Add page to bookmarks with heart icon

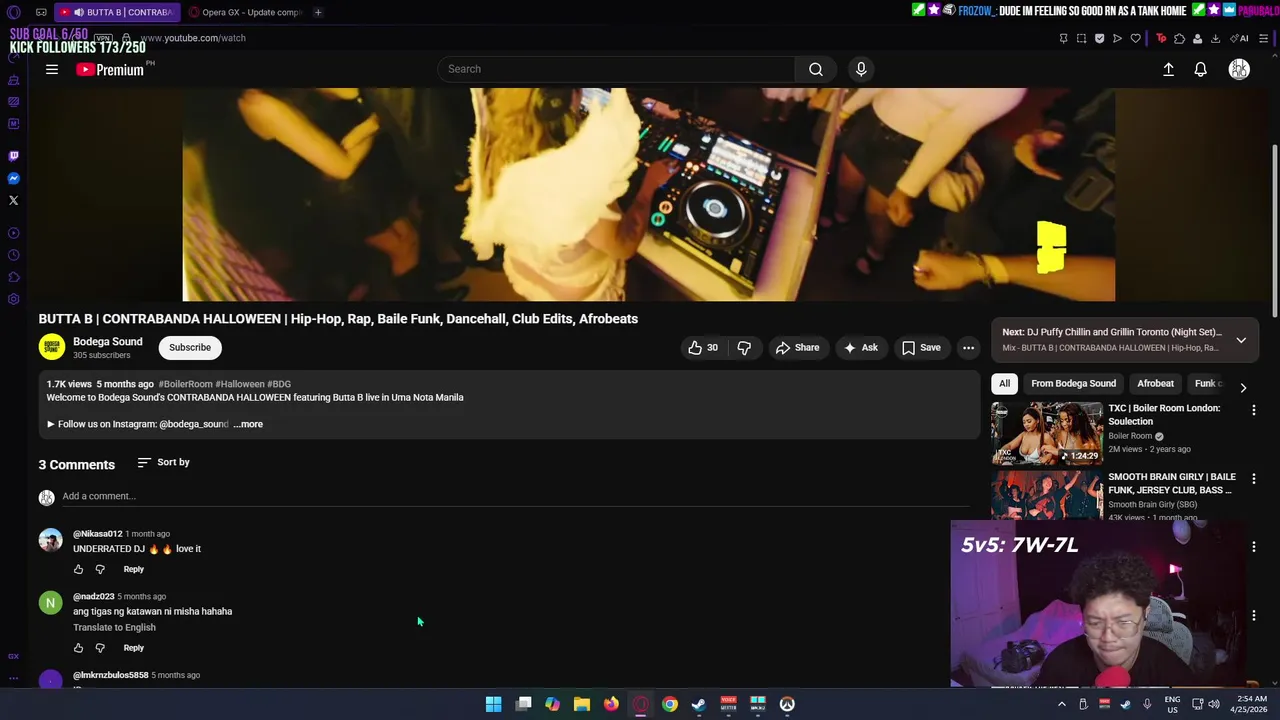pos(1135,38)
